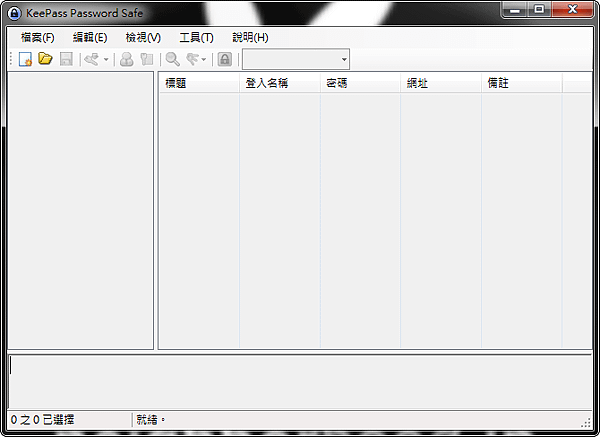
Task: Sort by the 密碼 column header
Action: coord(360,83)
